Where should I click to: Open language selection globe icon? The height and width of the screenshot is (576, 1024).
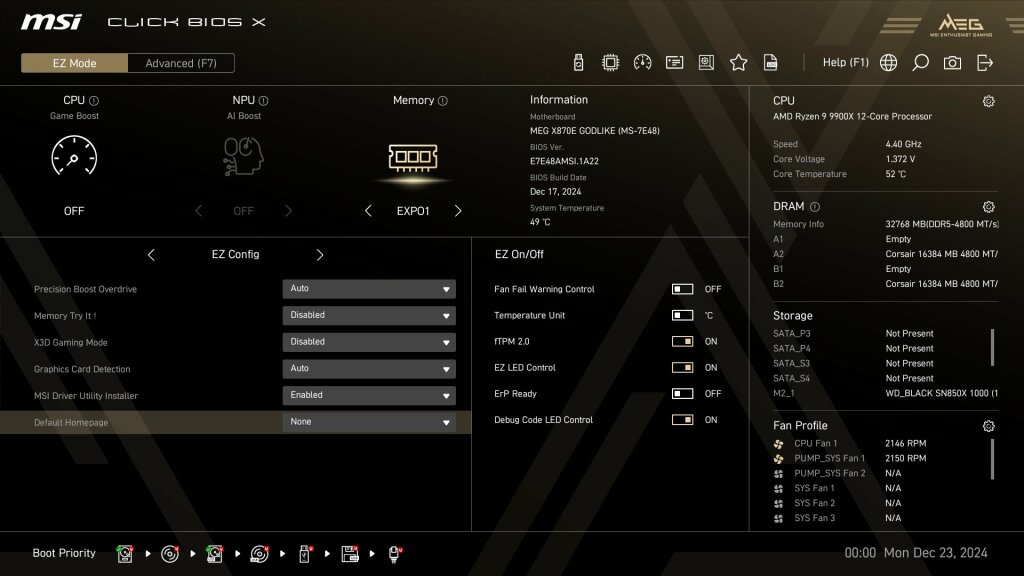(888, 63)
